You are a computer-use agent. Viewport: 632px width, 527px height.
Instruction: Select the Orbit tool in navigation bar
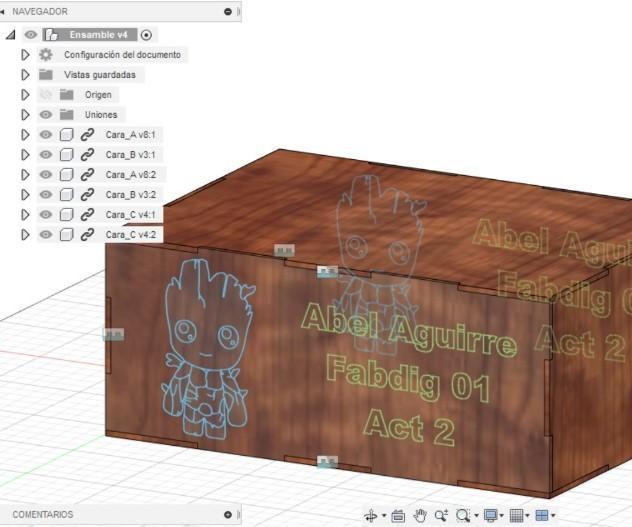370,515
